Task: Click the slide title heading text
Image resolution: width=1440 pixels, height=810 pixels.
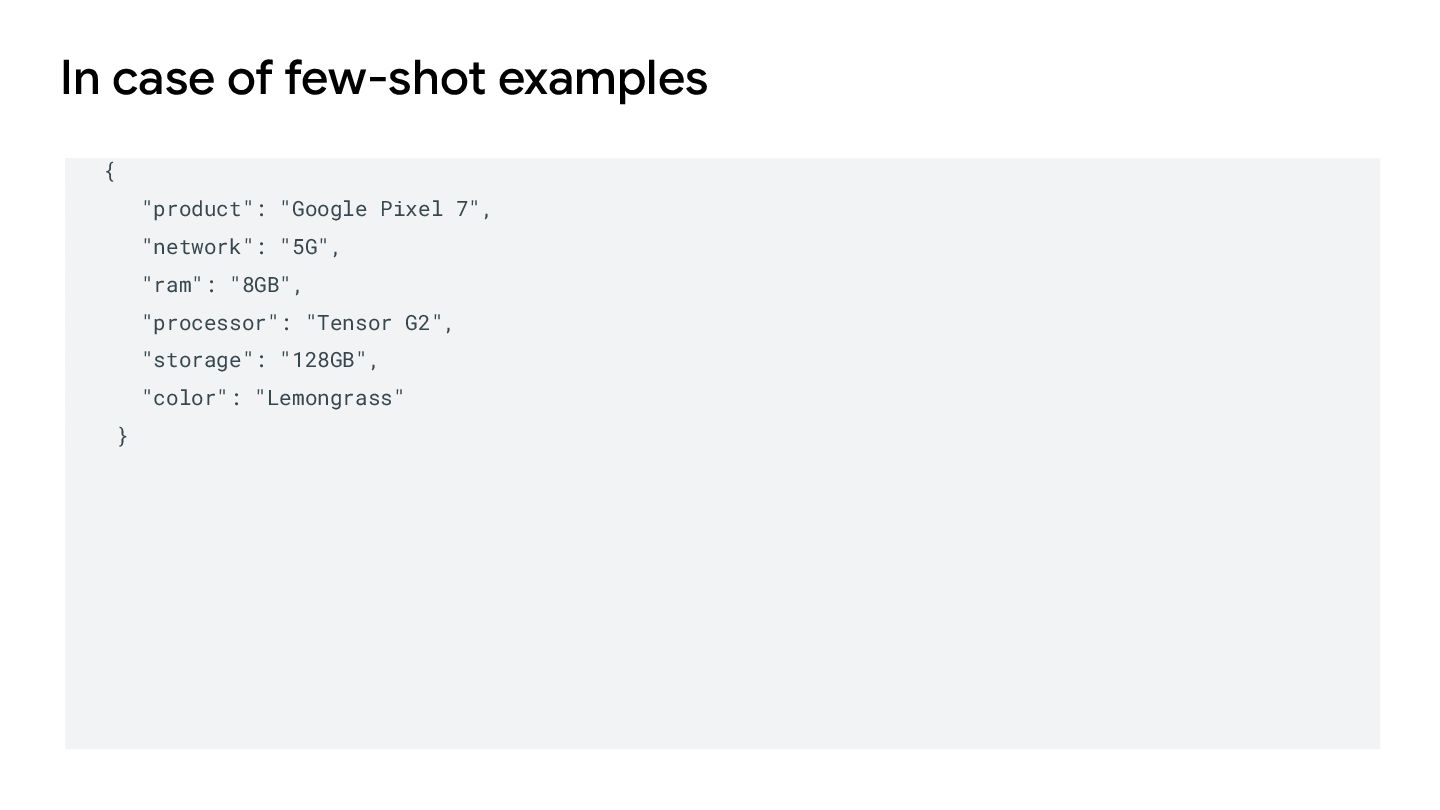Action: pos(384,78)
